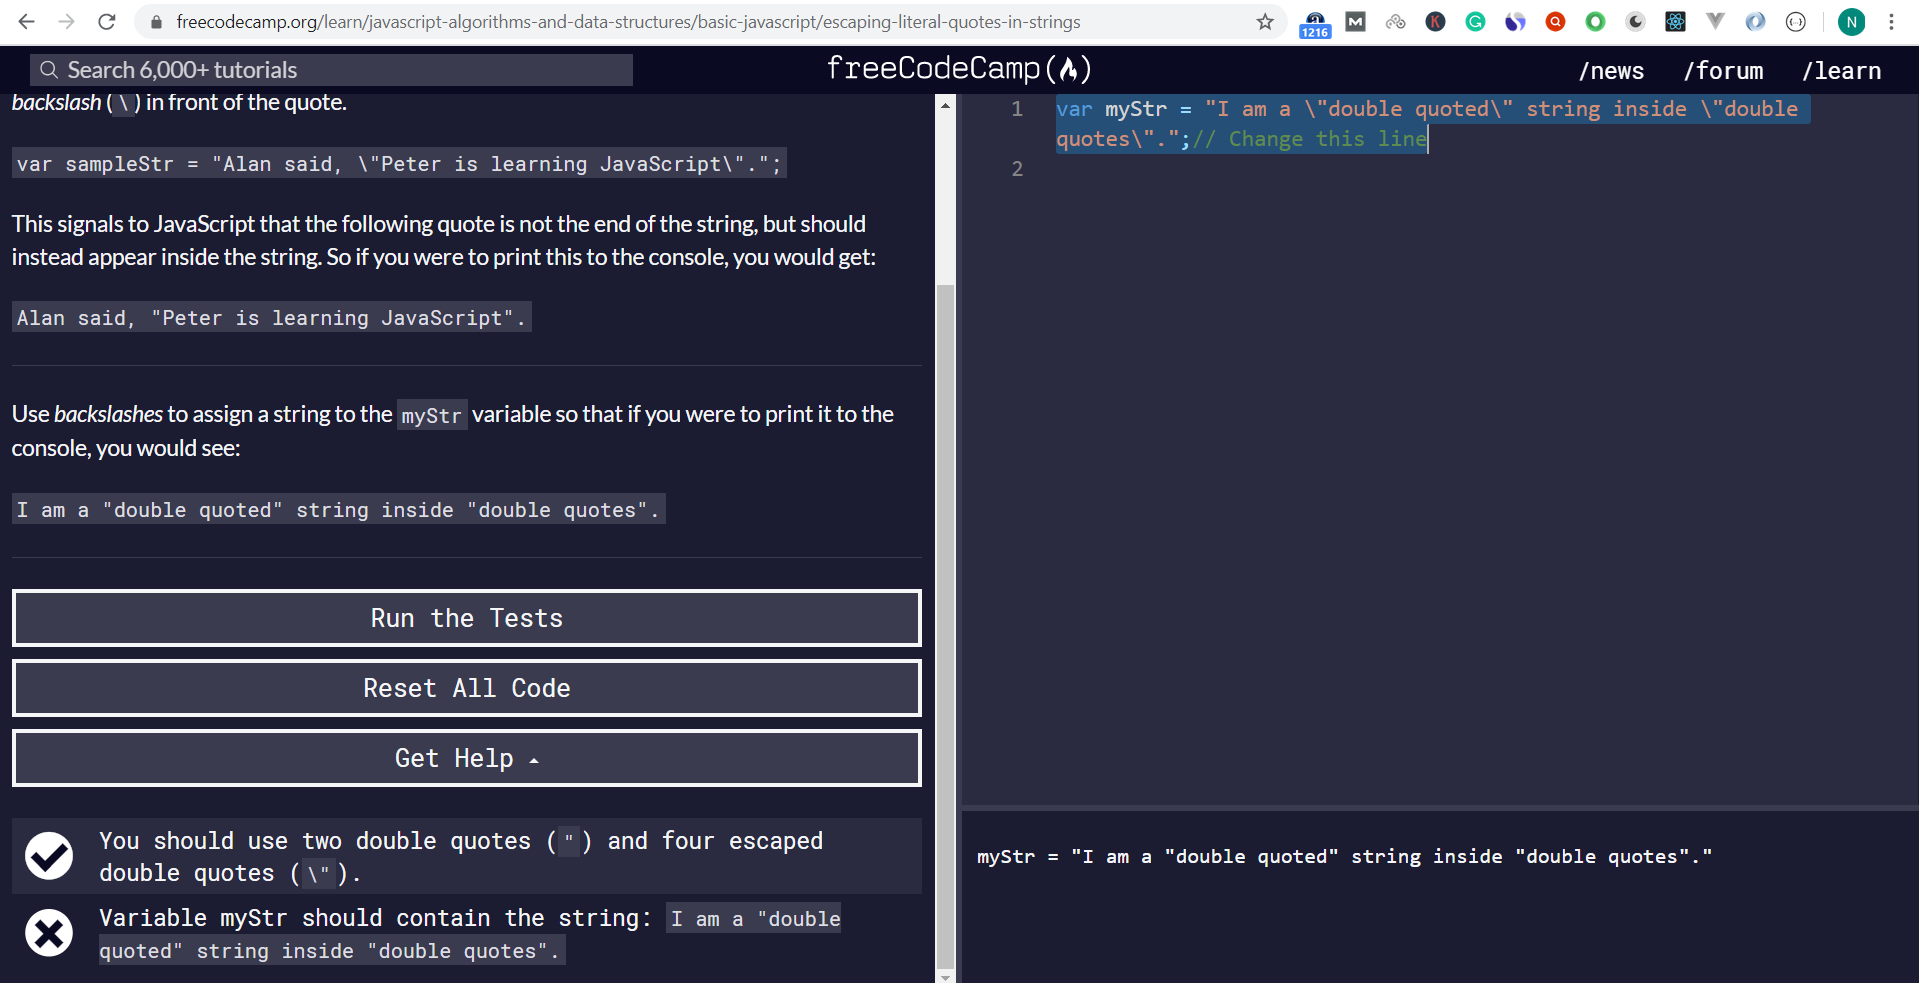The image size is (1919, 983).
Task: Click the freeCodeCamp title text
Action: [x=934, y=69]
